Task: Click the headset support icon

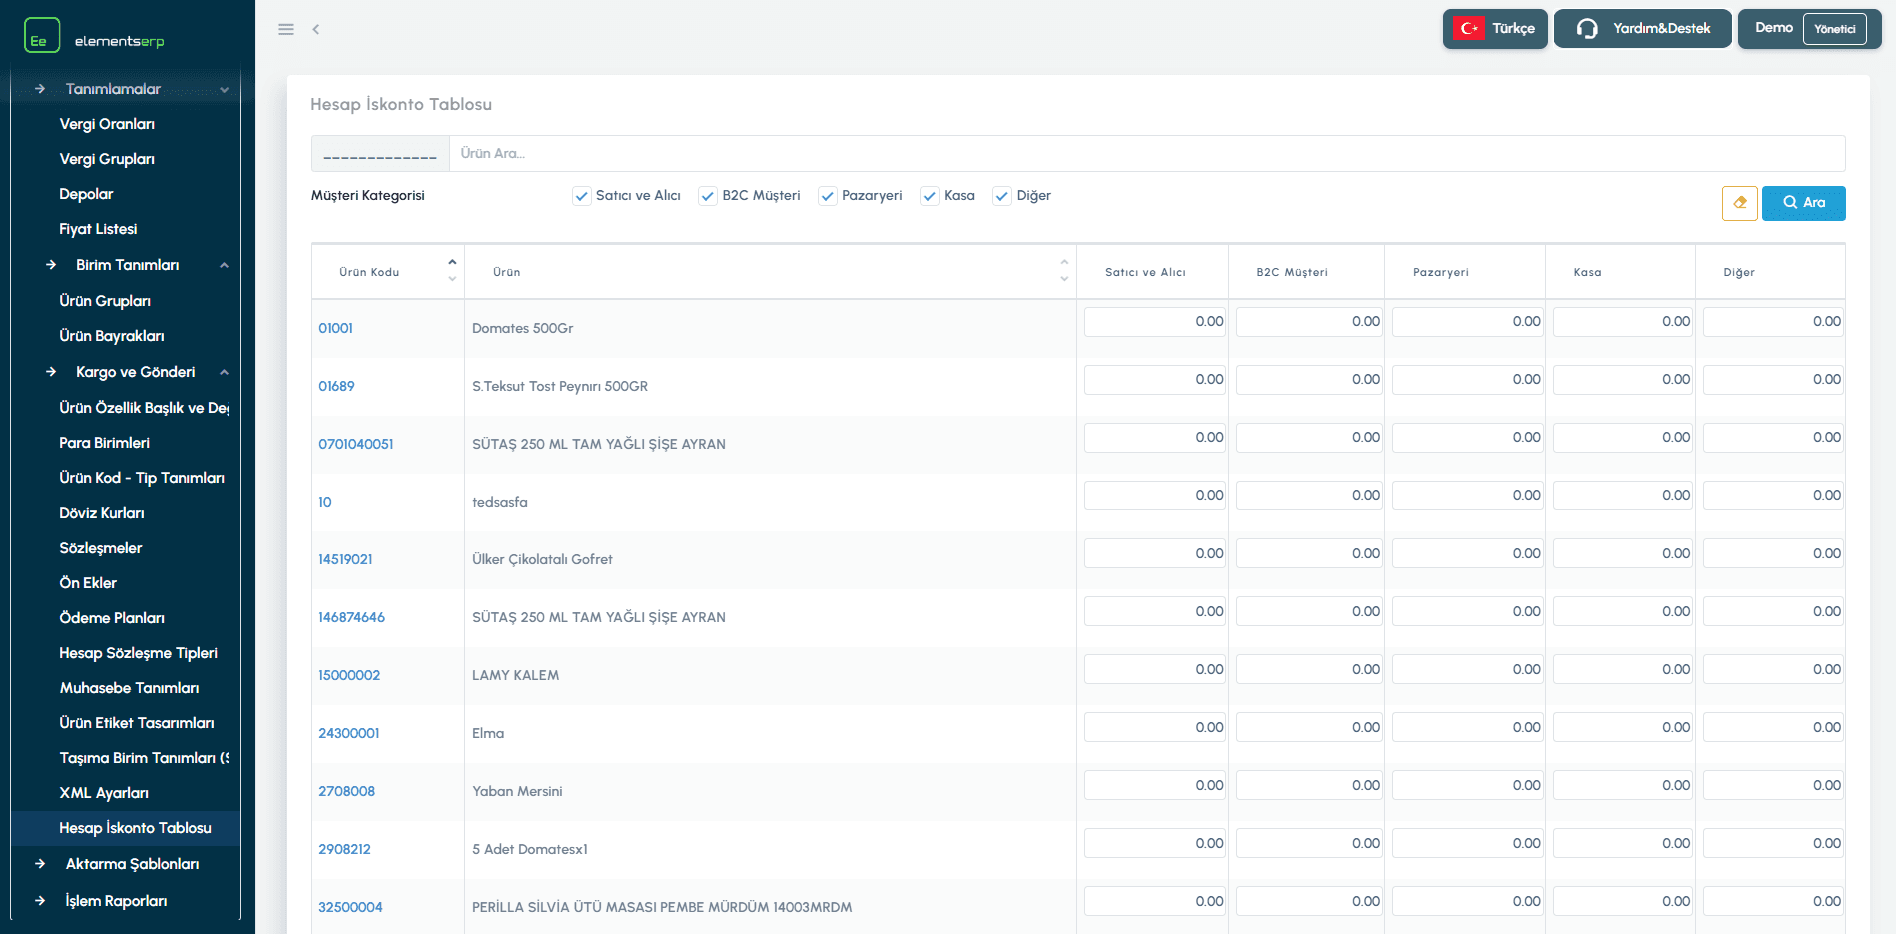Action: click(1587, 28)
